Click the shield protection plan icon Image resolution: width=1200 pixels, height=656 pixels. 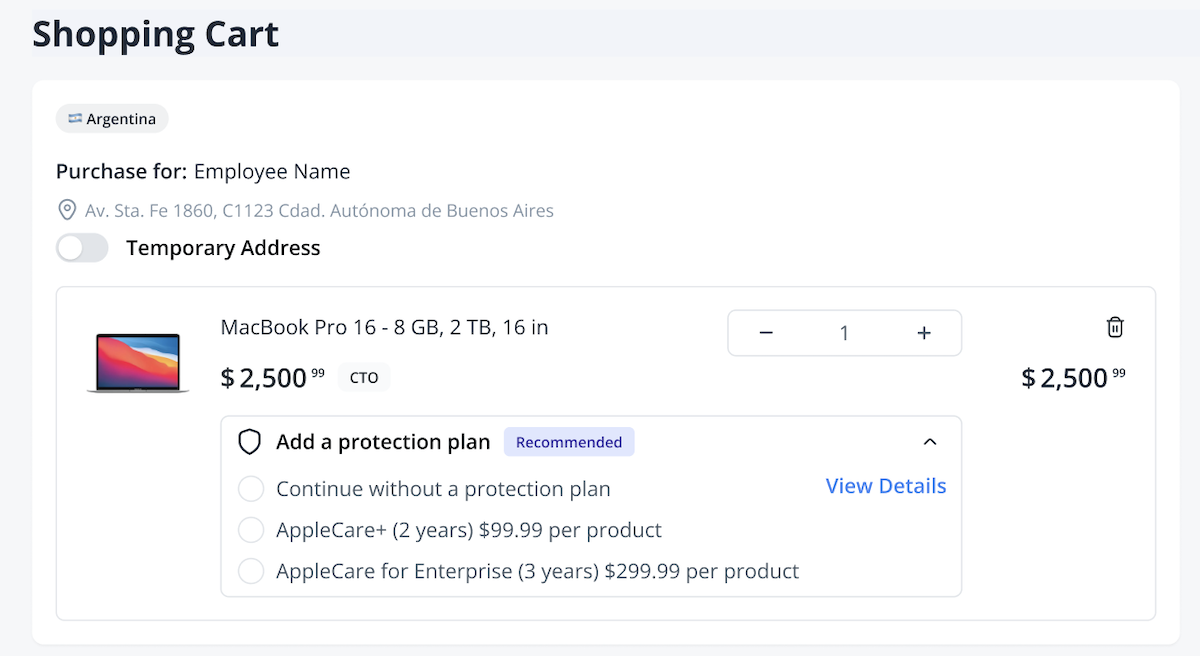[x=249, y=442]
